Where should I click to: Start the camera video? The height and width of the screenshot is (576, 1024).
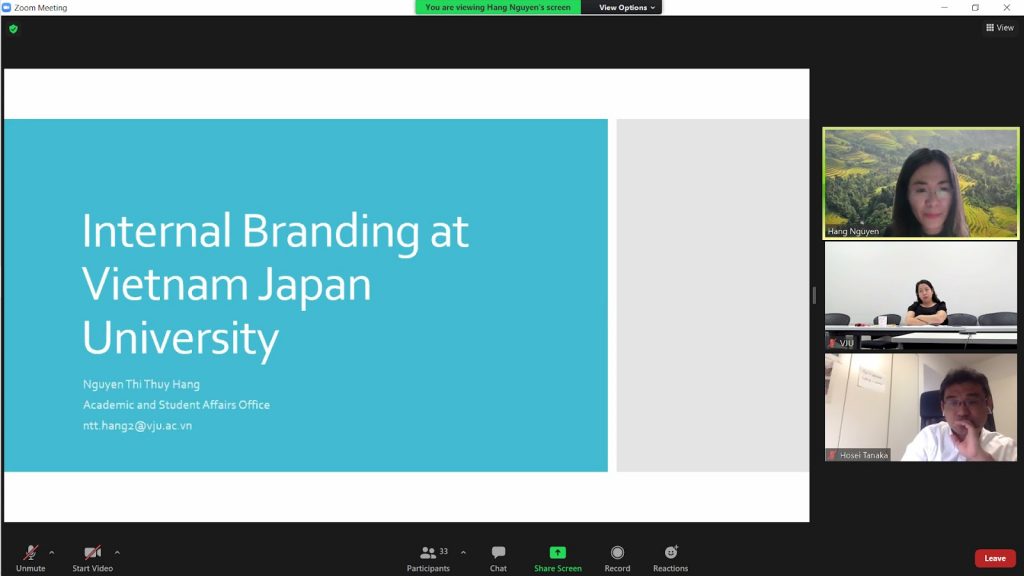(92, 558)
